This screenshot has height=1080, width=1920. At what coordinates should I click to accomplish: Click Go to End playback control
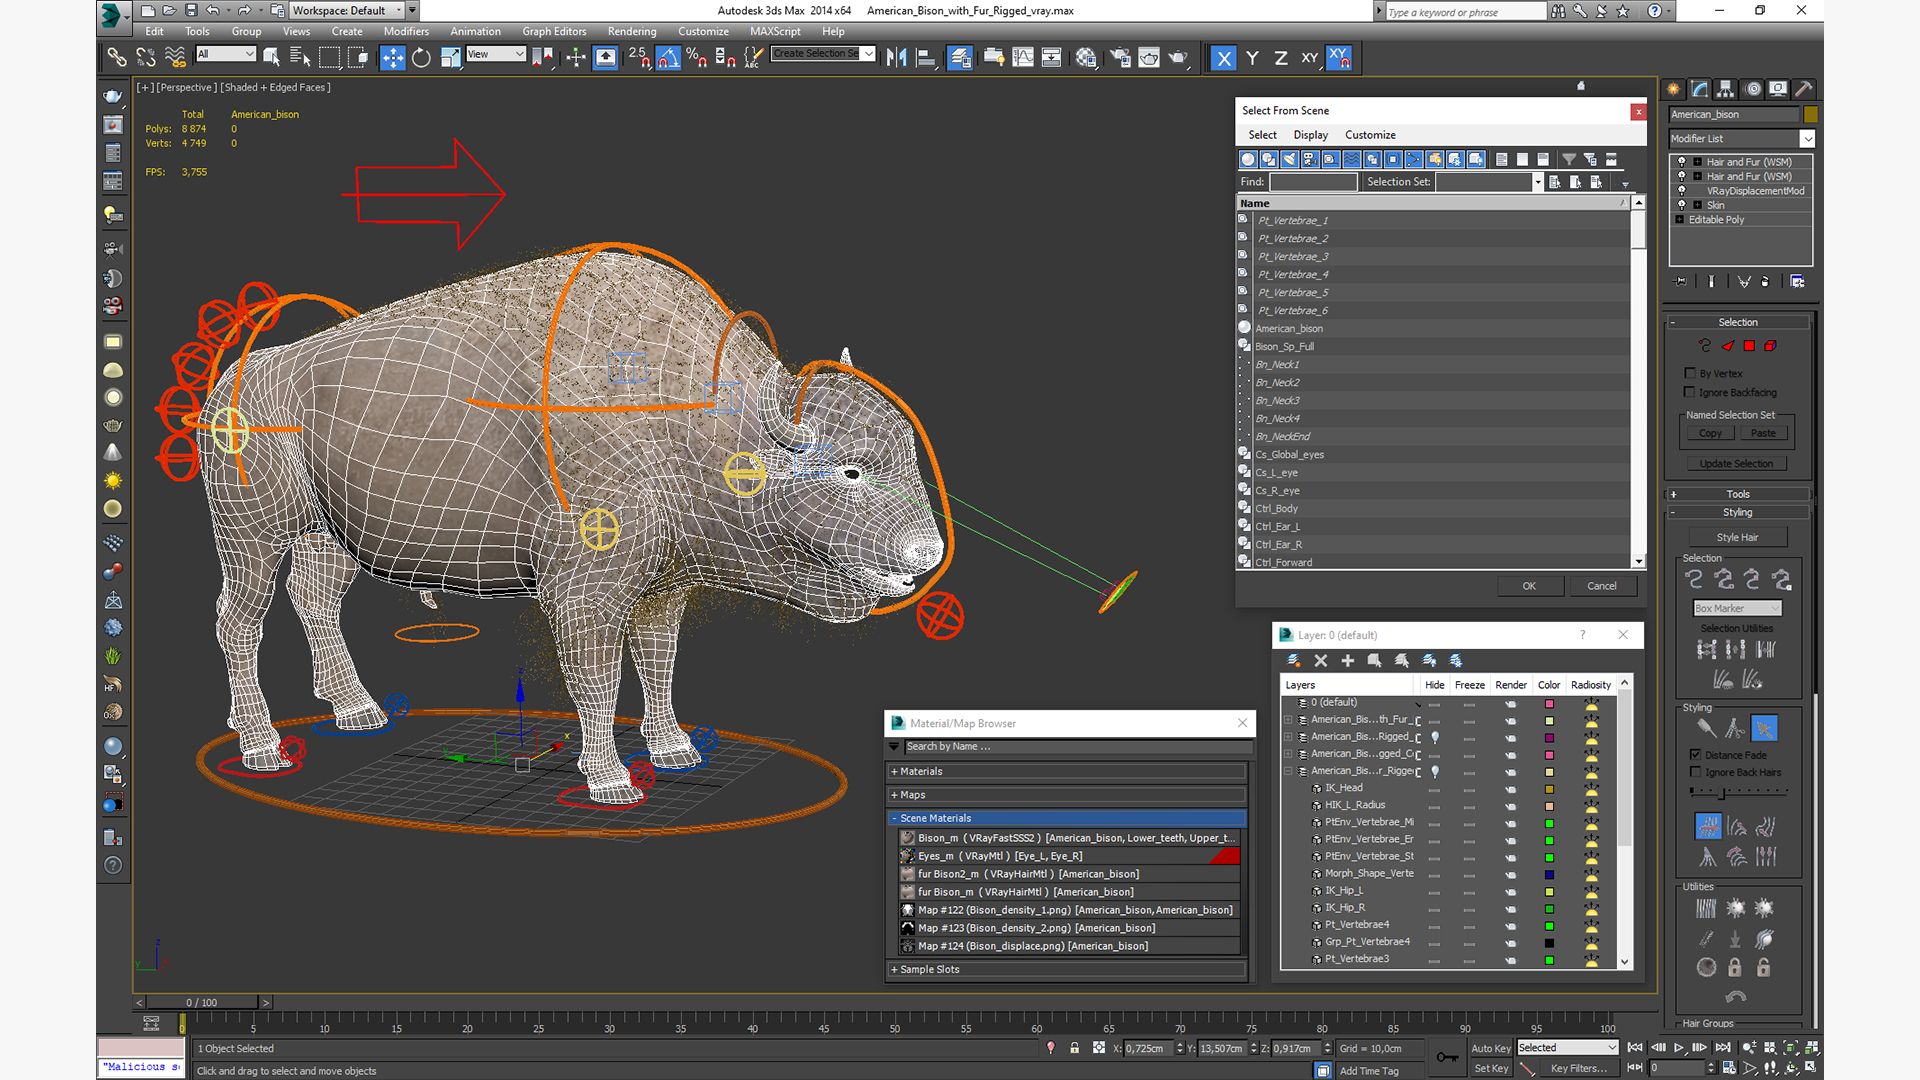point(1722,1048)
